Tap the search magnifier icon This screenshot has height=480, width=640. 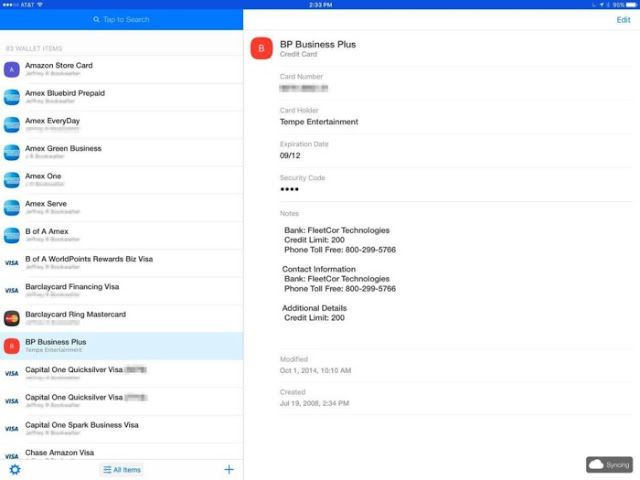[x=96, y=19]
